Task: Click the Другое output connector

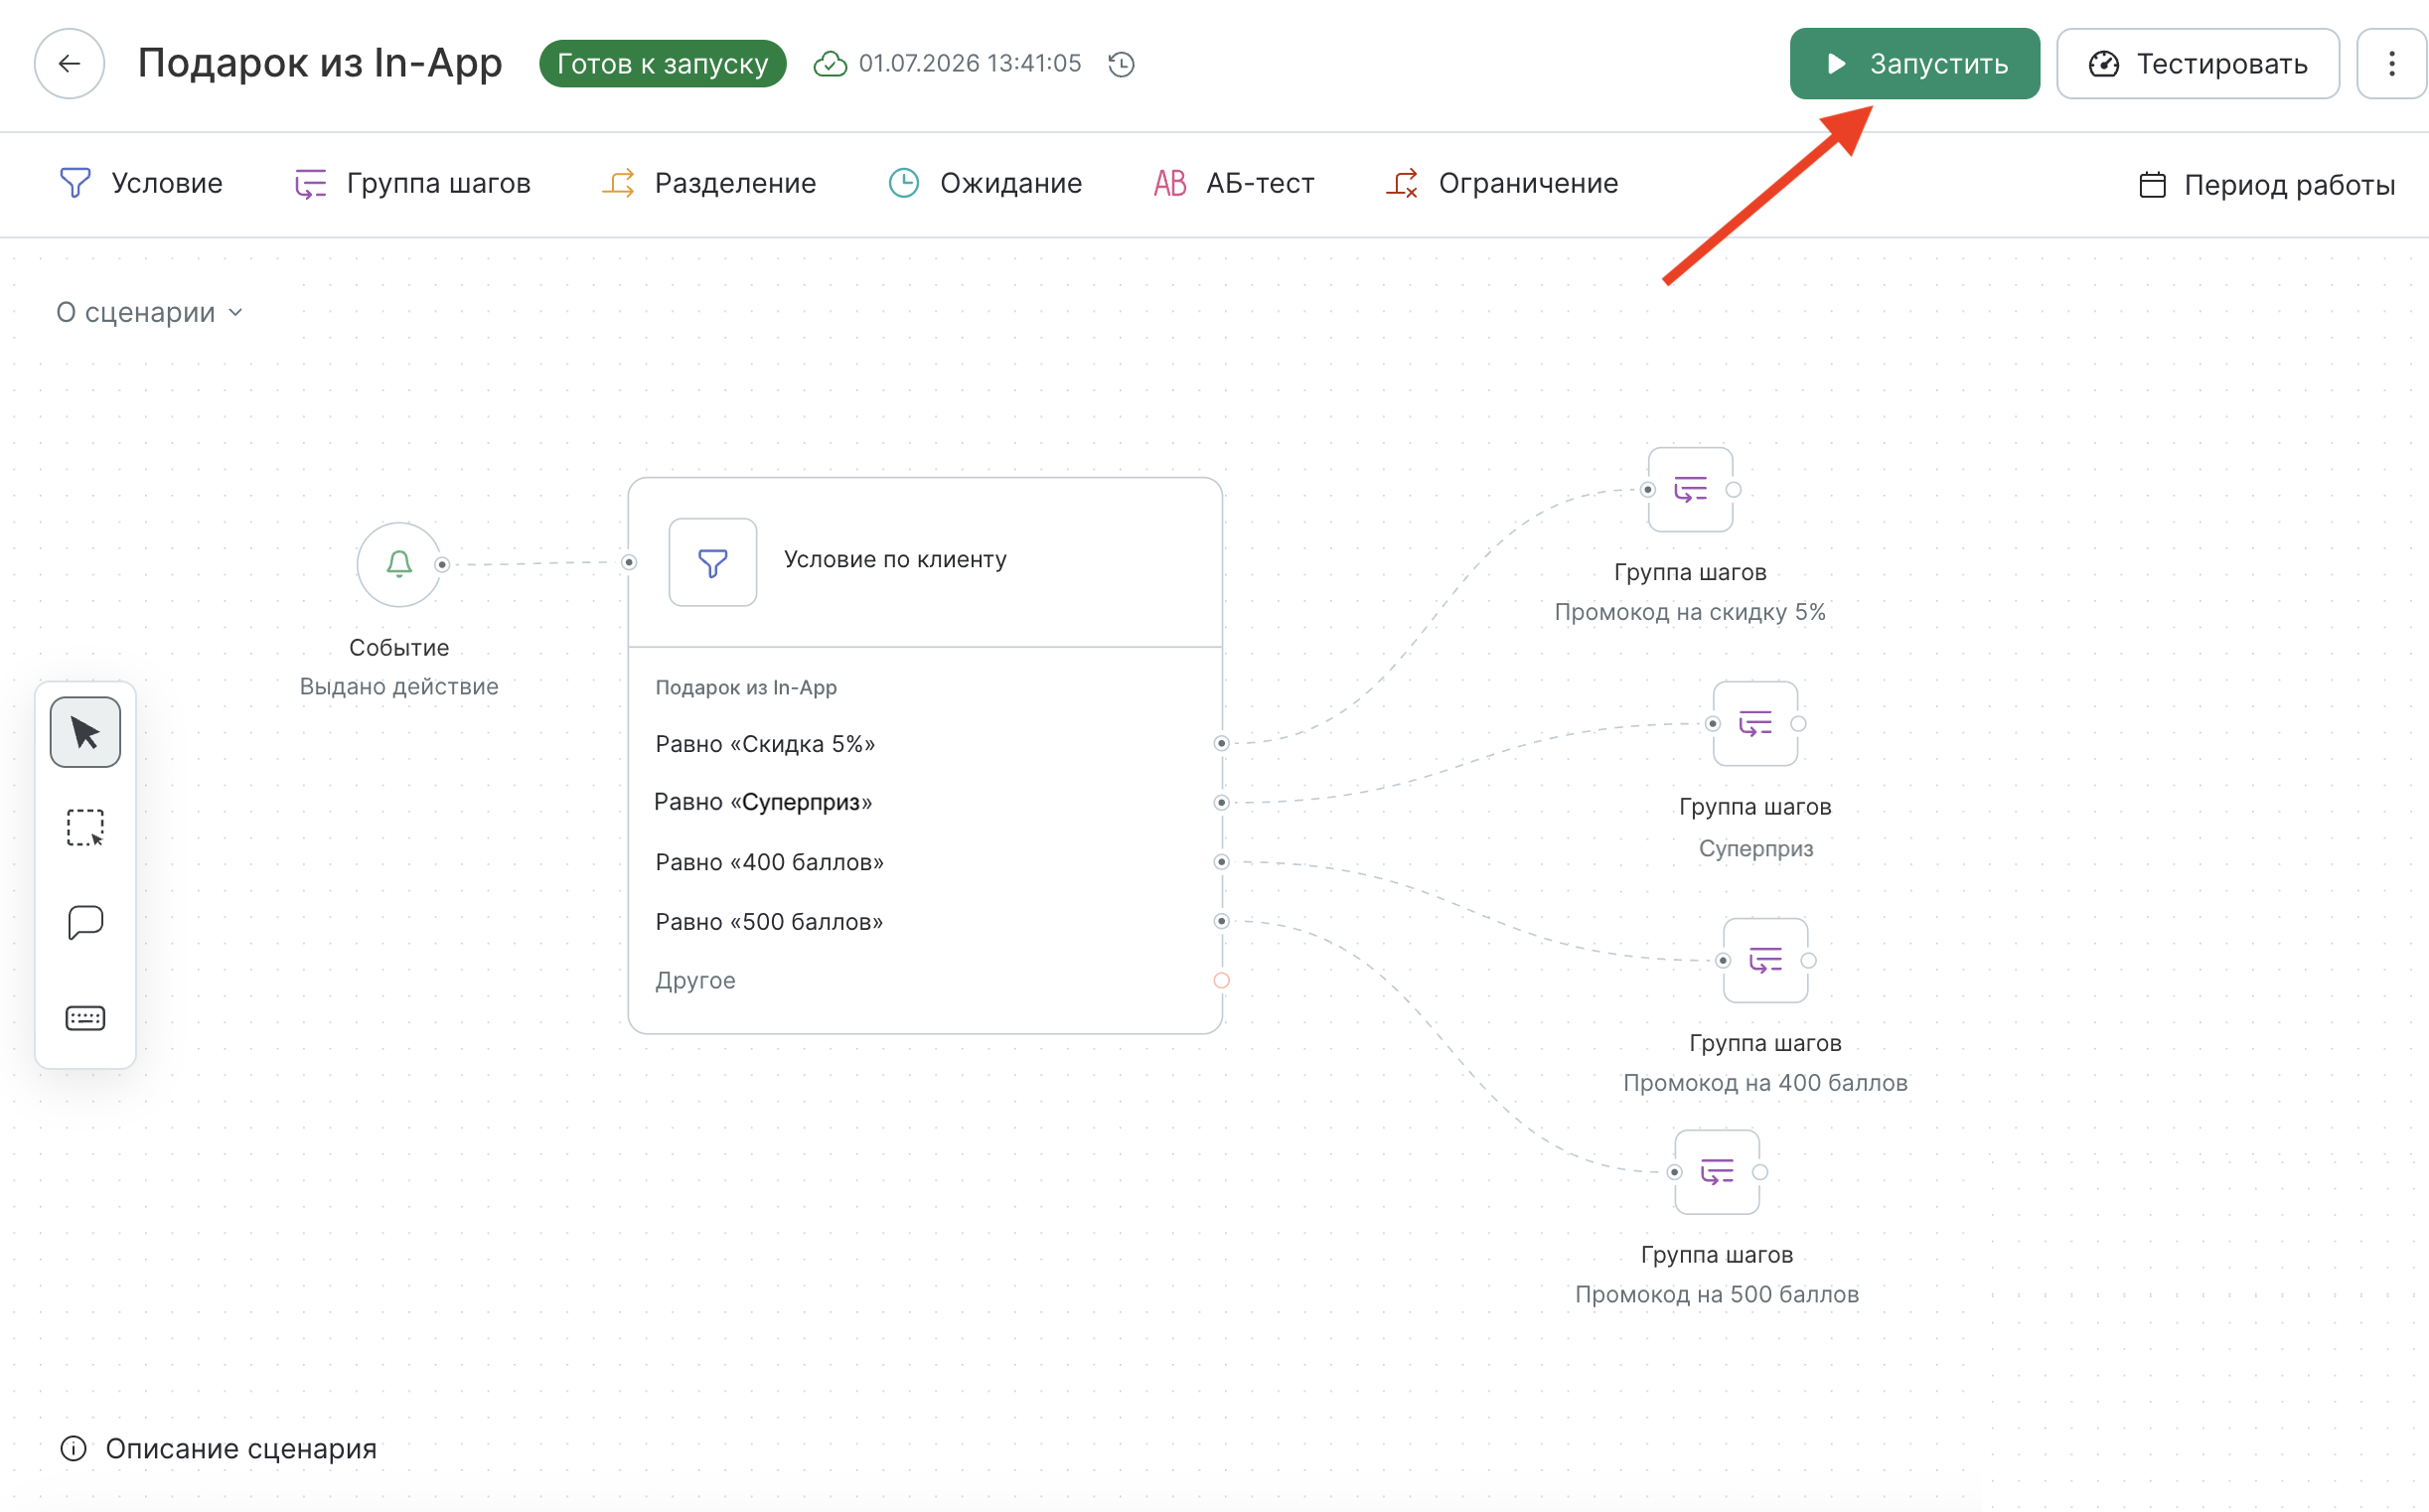Action: pos(1221,980)
